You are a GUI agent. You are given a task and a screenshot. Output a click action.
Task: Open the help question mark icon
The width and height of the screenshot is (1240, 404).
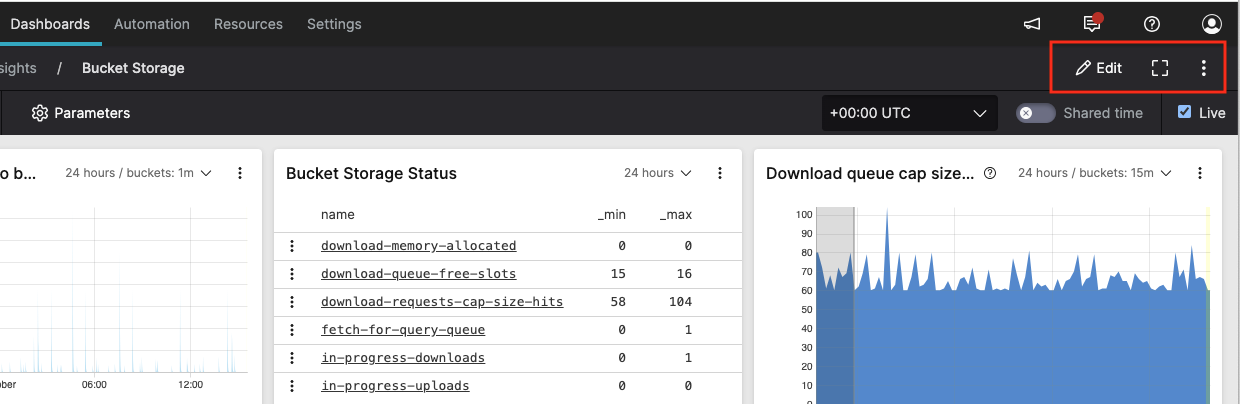1152,24
